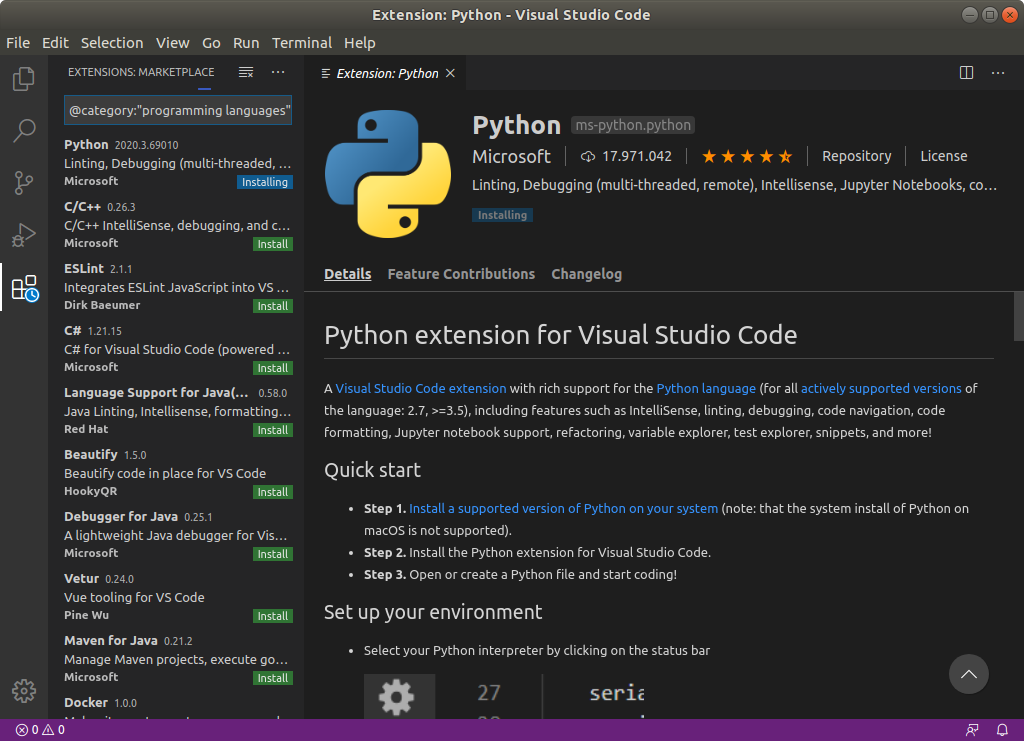Switch to the Changelog tab
Viewport: 1024px width, 741px height.
[x=586, y=274]
